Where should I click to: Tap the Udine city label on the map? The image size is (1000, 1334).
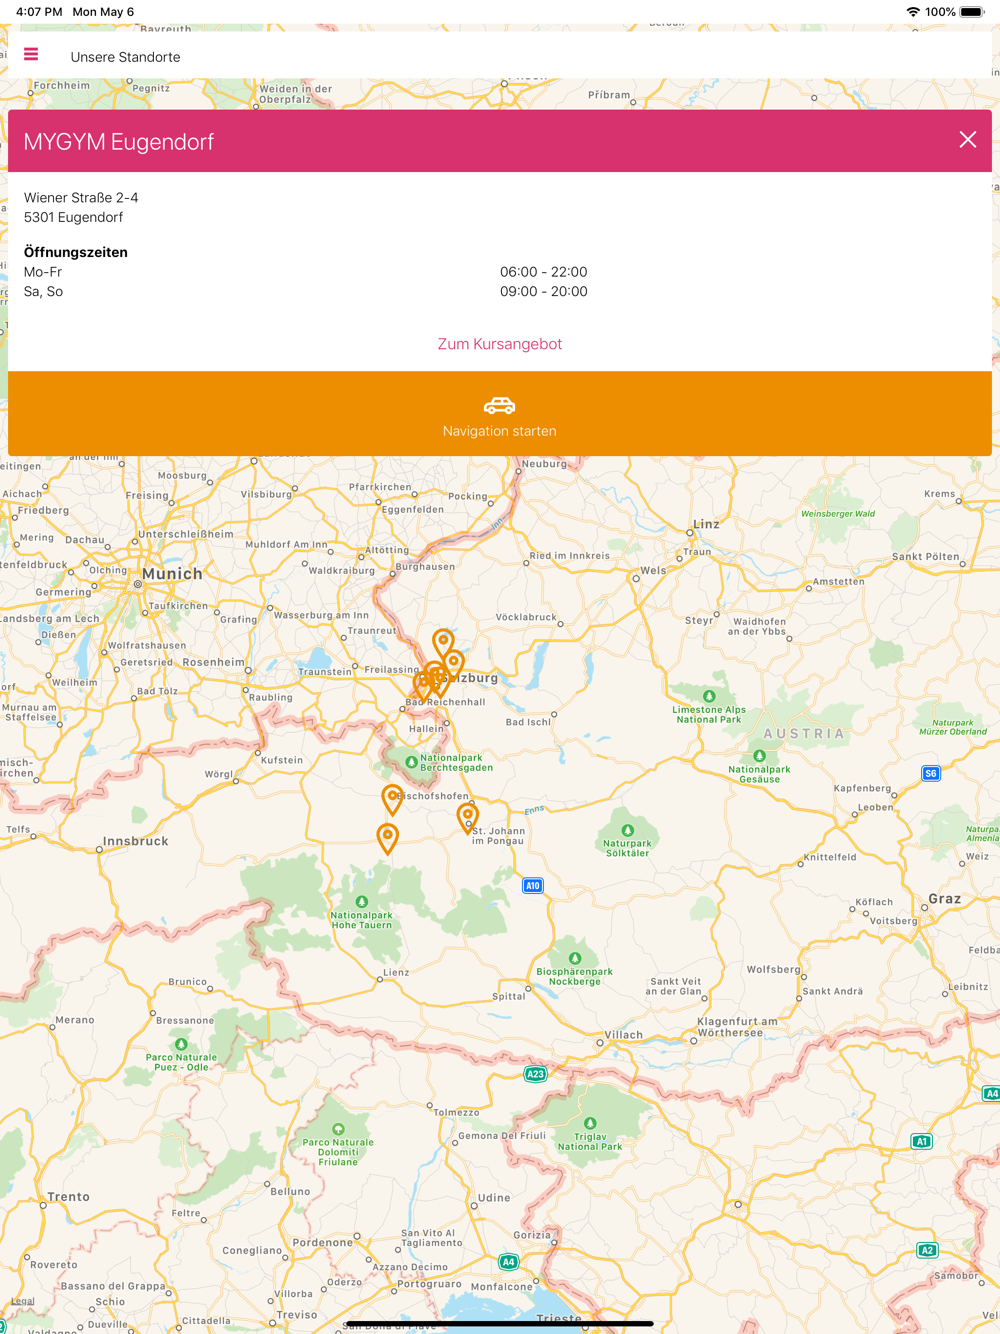tap(494, 1198)
